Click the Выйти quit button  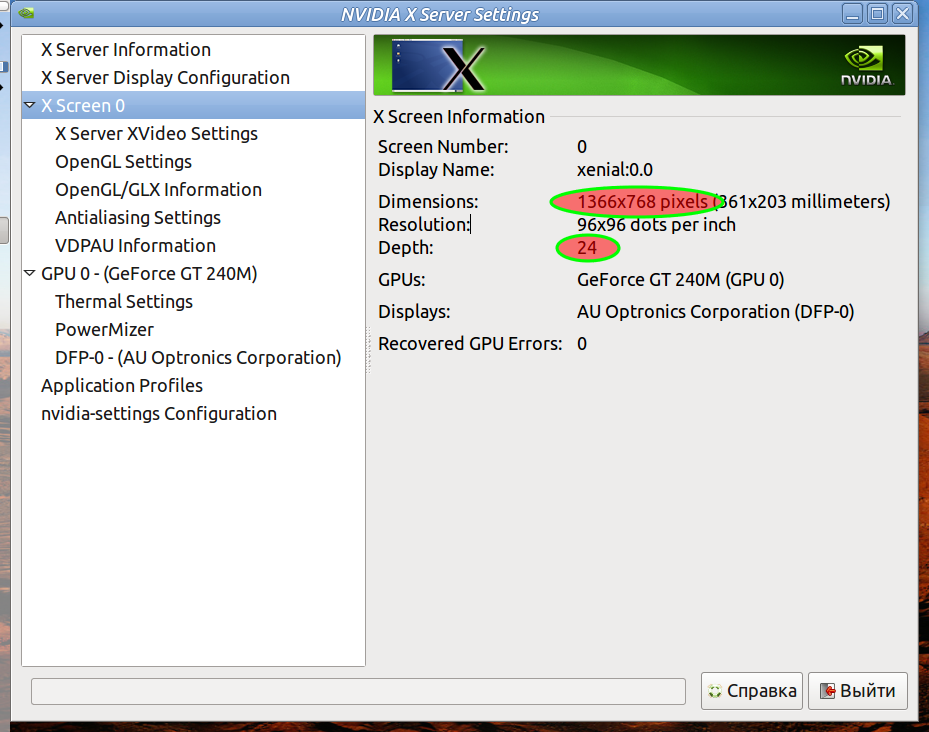click(857, 691)
